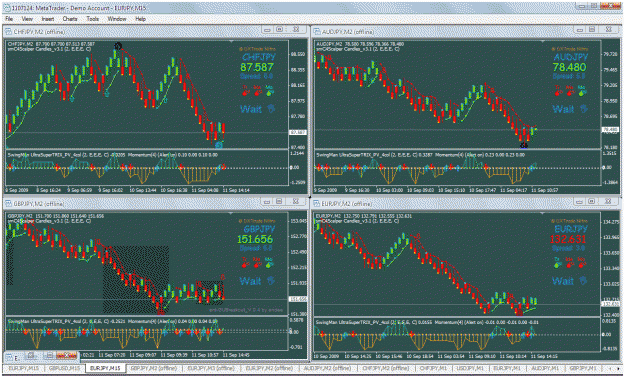Click the blue AUDJPY symbol label
The height and width of the screenshot is (376, 625).
[x=571, y=57]
